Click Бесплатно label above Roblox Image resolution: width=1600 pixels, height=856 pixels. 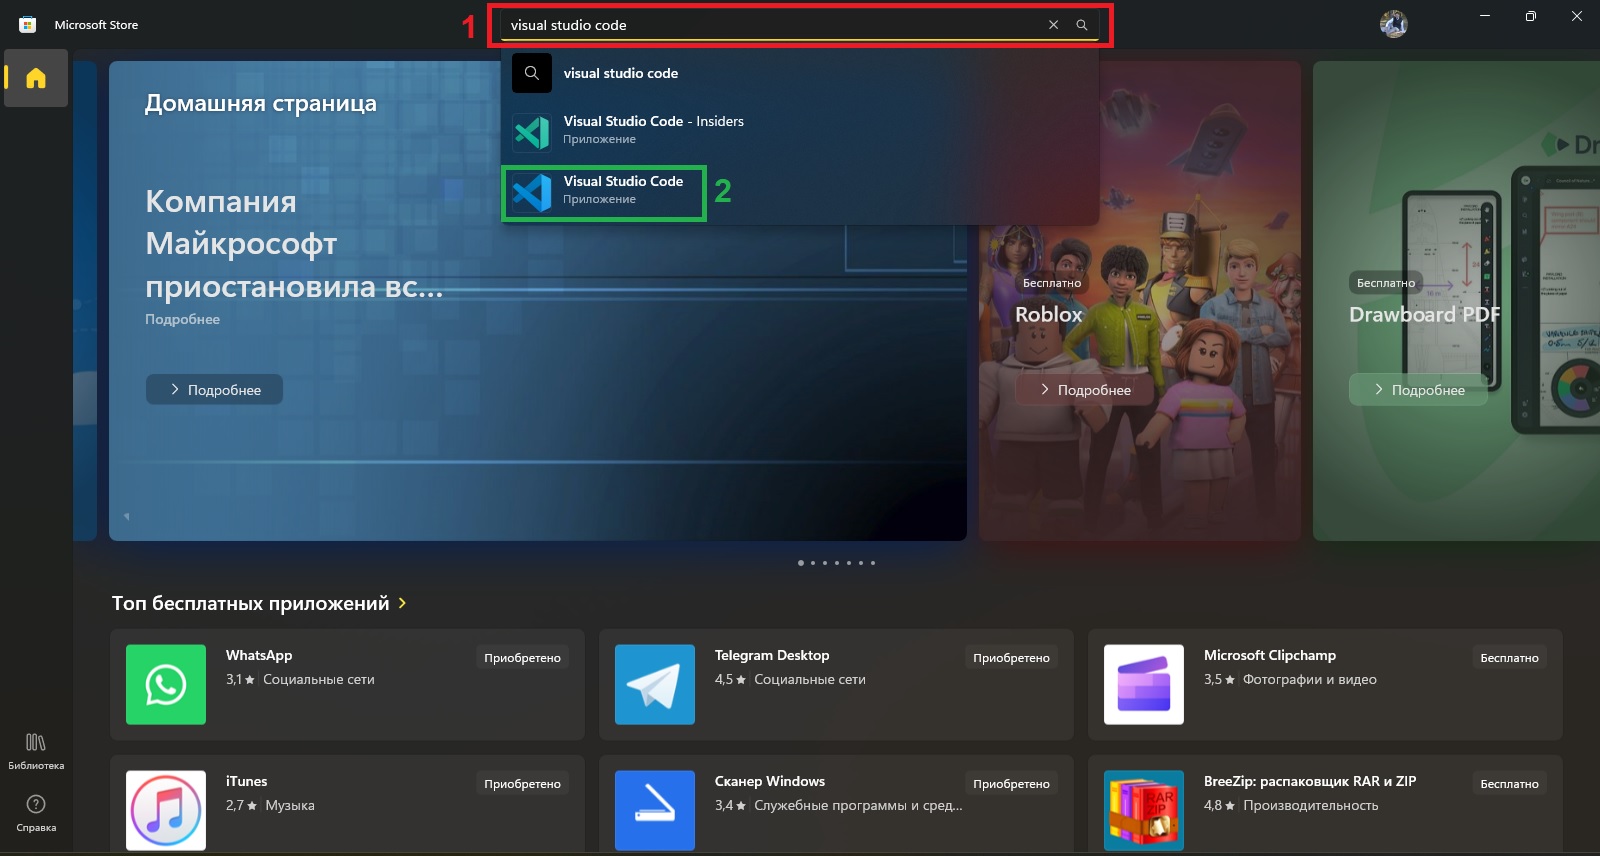click(x=1052, y=283)
